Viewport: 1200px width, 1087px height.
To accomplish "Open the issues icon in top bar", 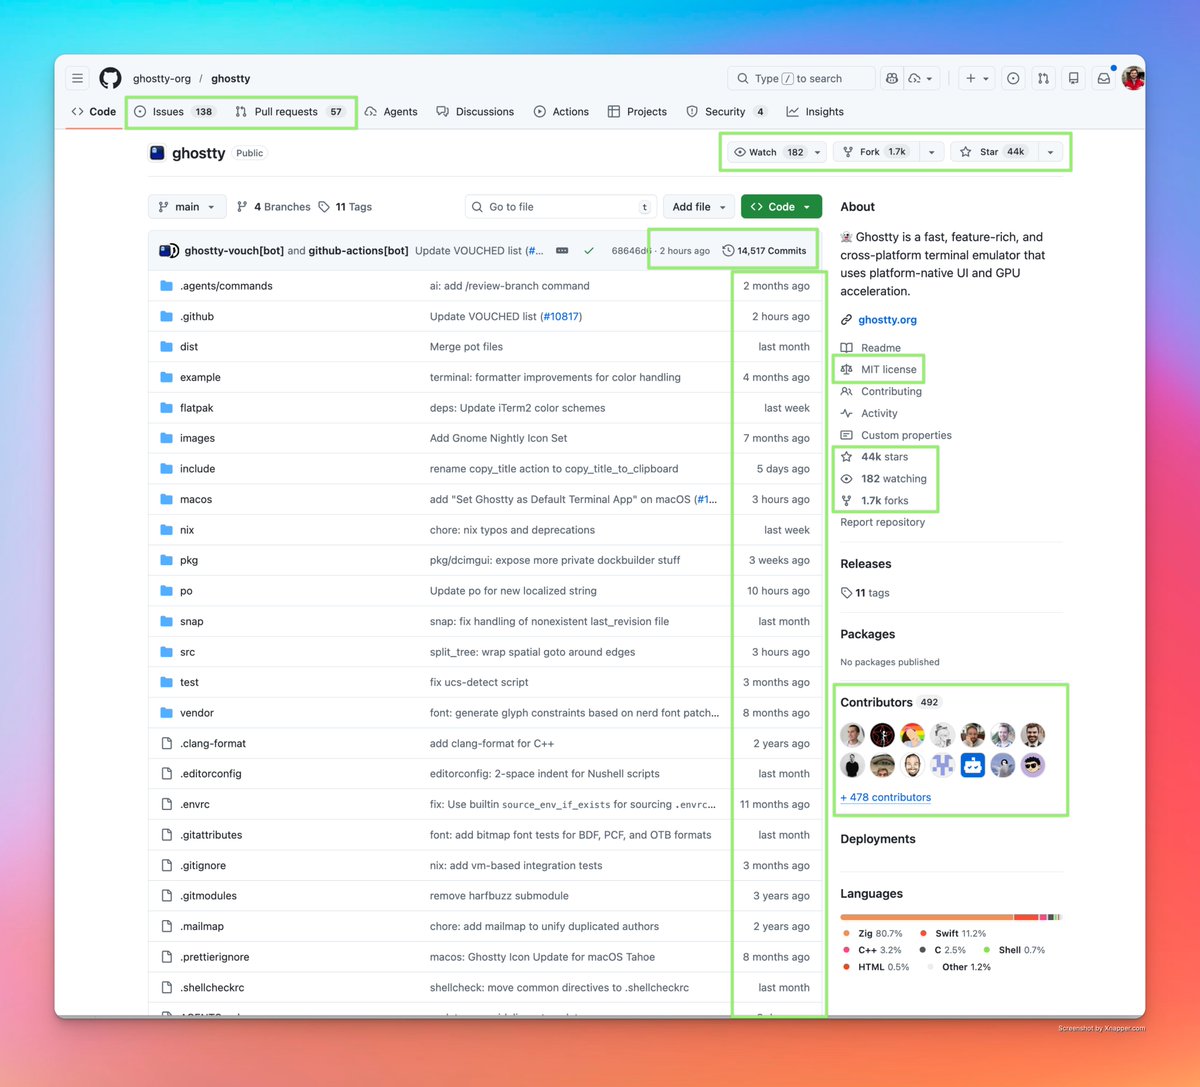I will pyautogui.click(x=1013, y=78).
